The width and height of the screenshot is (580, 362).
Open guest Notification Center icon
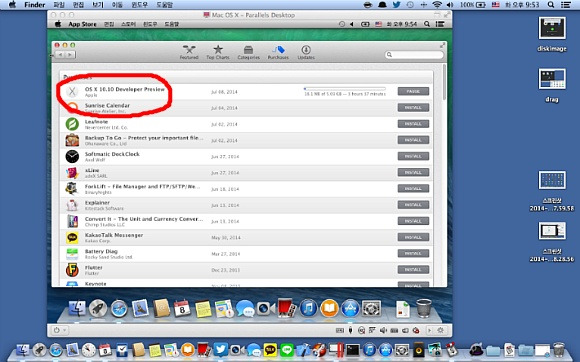[x=440, y=24]
